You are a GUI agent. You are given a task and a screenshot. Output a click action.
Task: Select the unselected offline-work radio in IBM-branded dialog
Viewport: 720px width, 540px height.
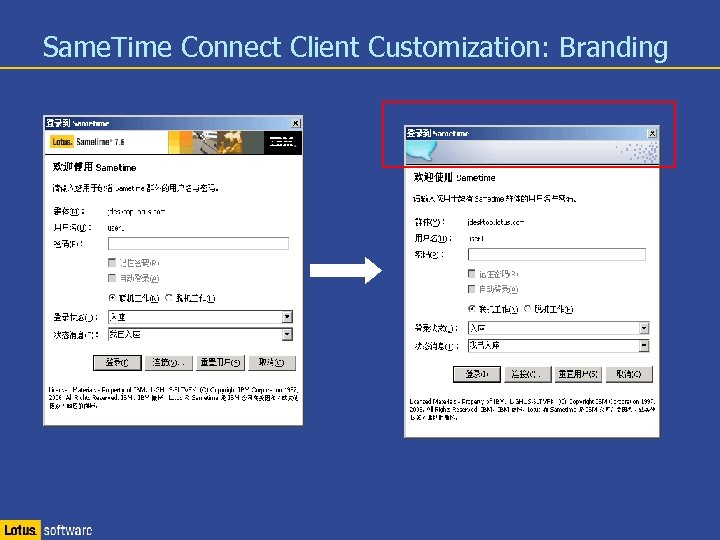[169, 298]
